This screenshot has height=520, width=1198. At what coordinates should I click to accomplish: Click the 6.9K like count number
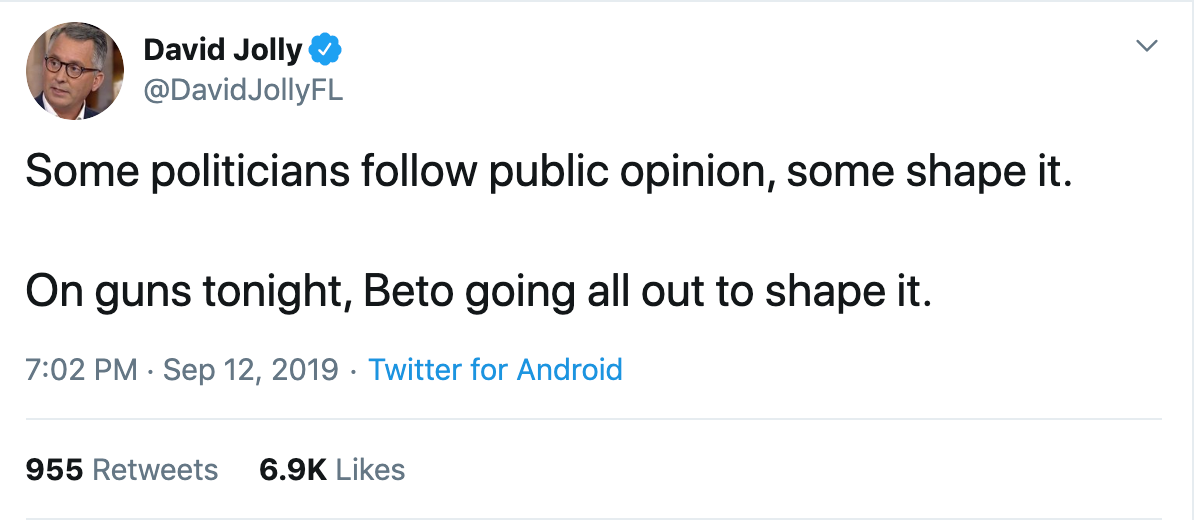[x=293, y=469]
